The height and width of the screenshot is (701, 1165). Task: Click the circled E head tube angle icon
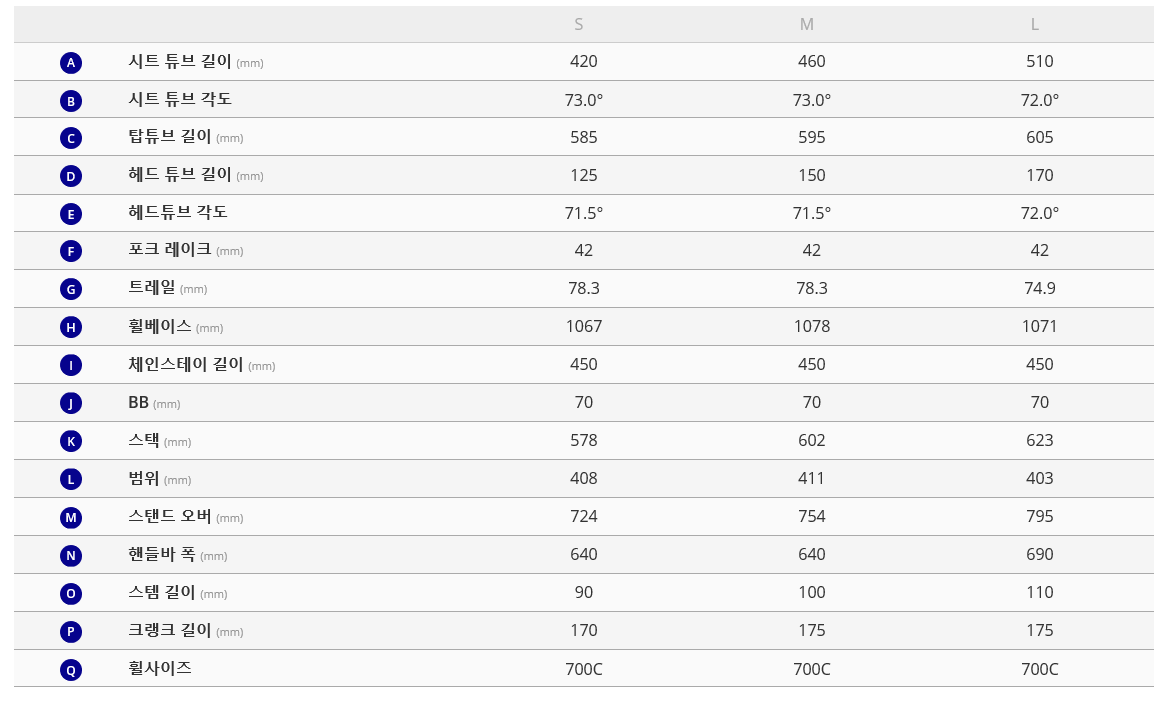pyautogui.click(x=70, y=214)
